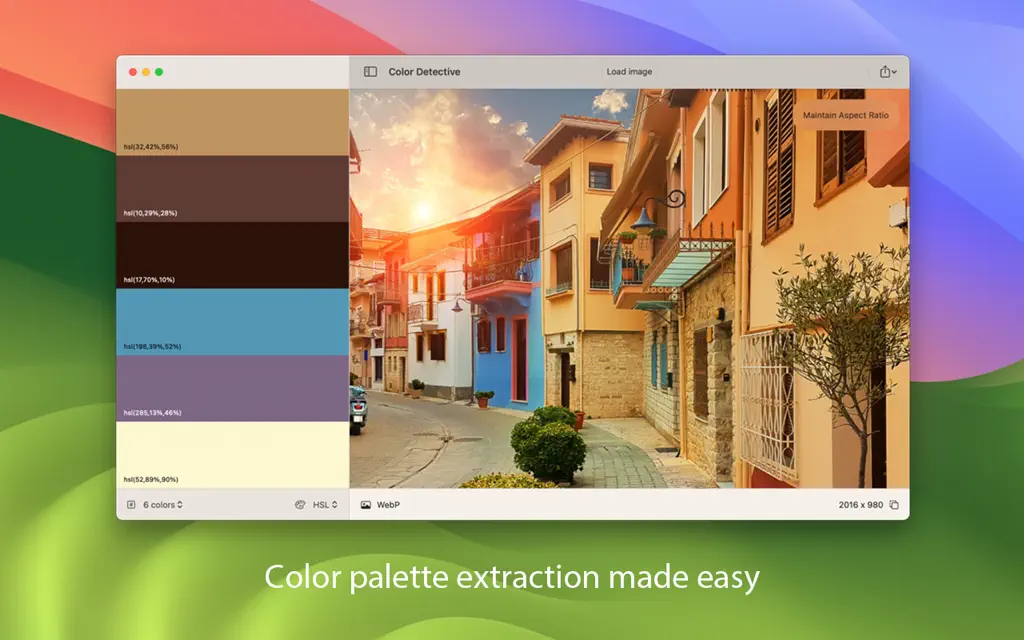Open the 6 colors count selector

pyautogui.click(x=160, y=505)
